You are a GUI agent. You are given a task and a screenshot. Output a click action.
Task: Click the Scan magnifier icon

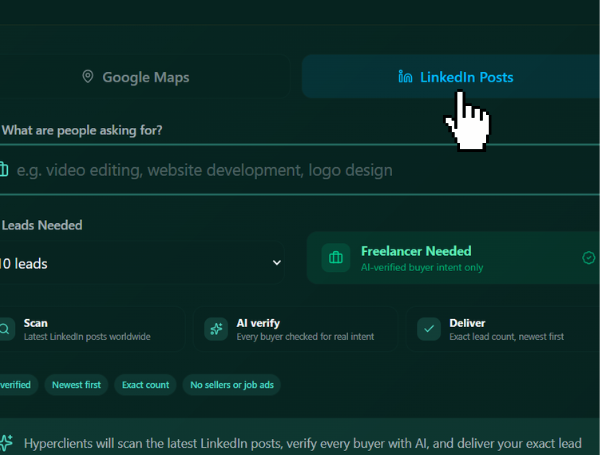5,329
